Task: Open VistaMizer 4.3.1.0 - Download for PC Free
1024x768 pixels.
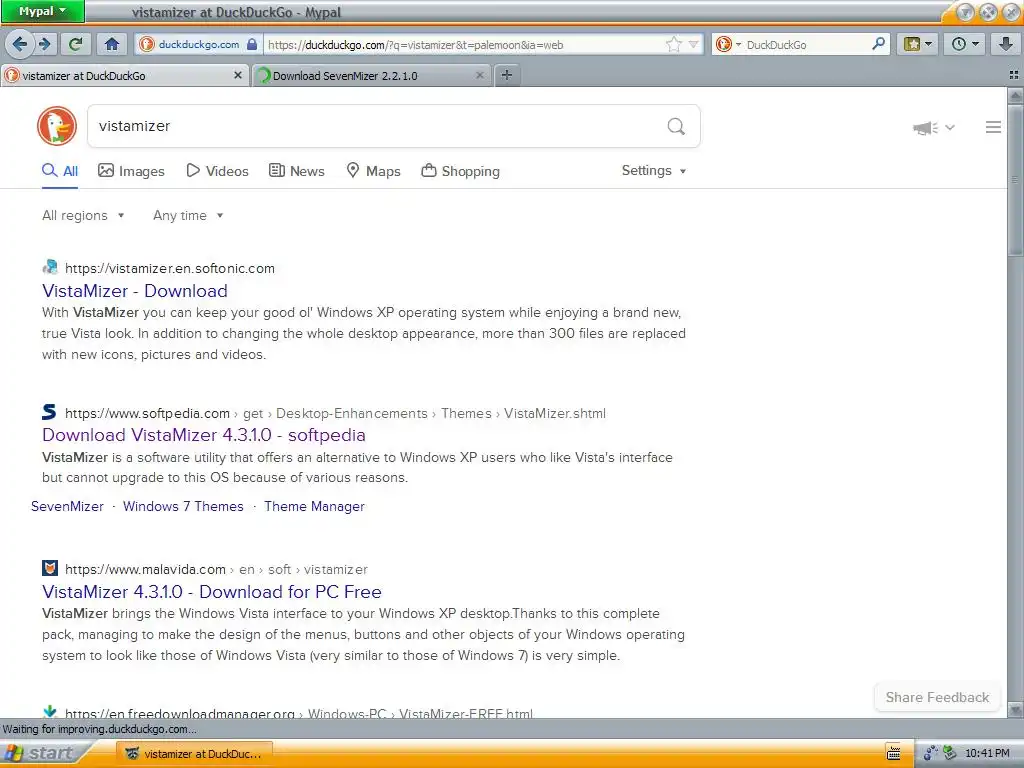Action: click(212, 592)
